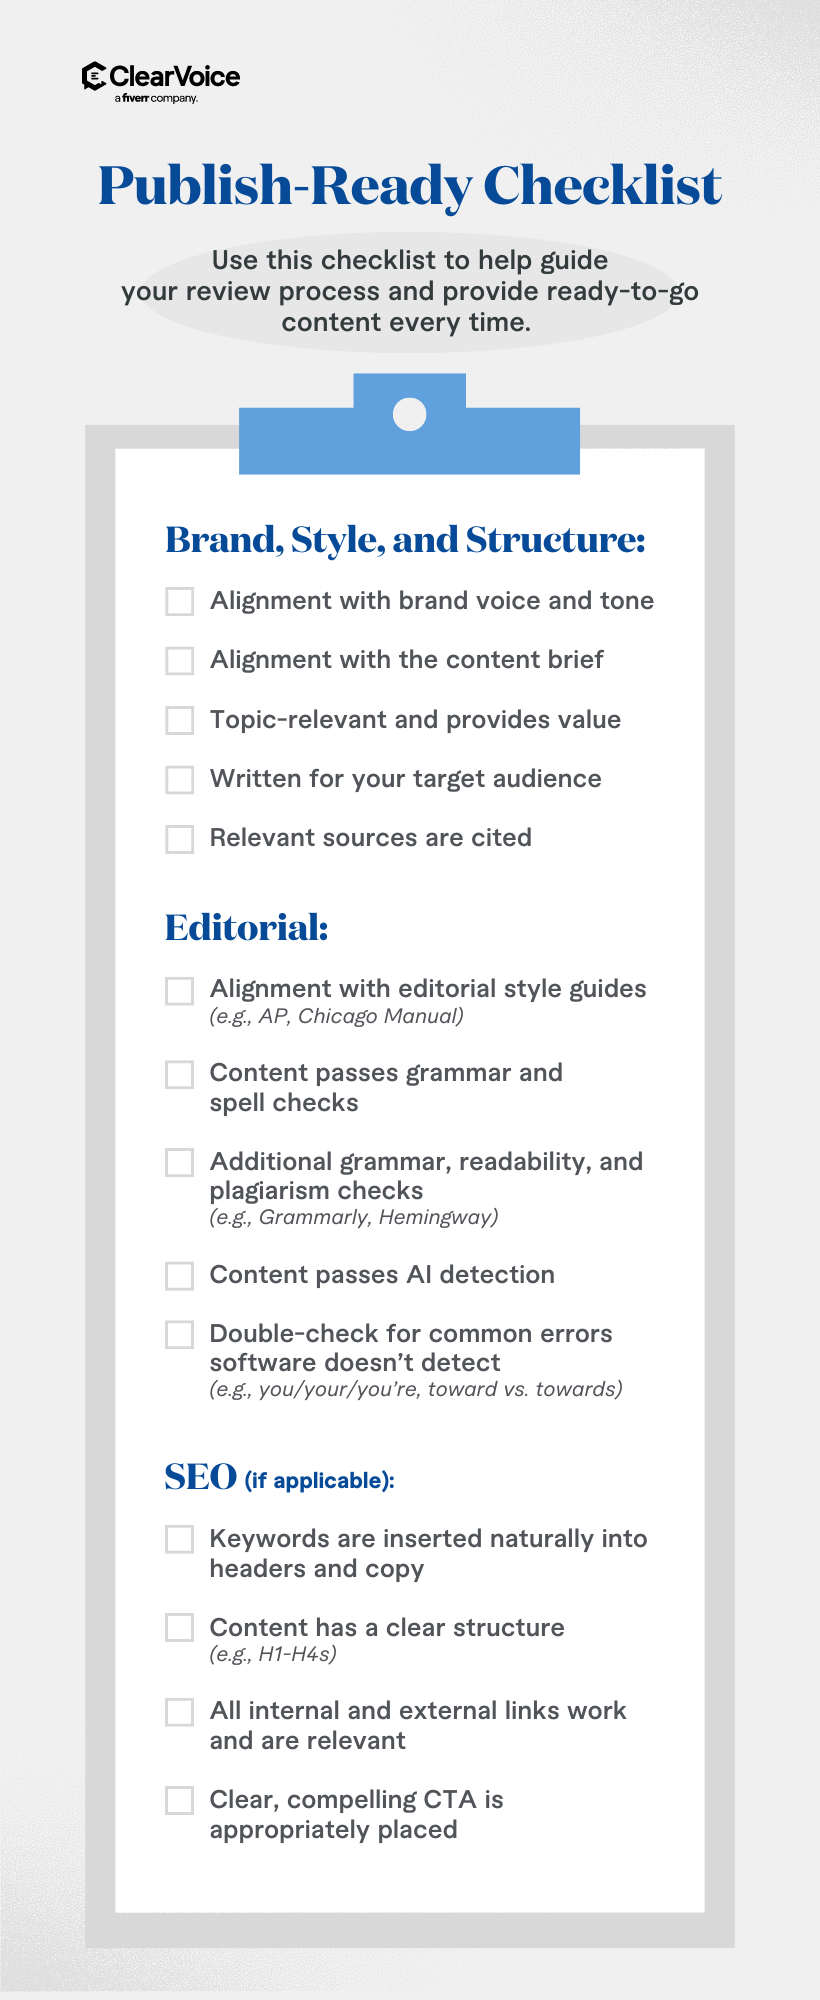Tick 'Additional grammar, readability, and plagiarism checks' box
Viewport: 820px width, 2000px height.
point(180,1162)
